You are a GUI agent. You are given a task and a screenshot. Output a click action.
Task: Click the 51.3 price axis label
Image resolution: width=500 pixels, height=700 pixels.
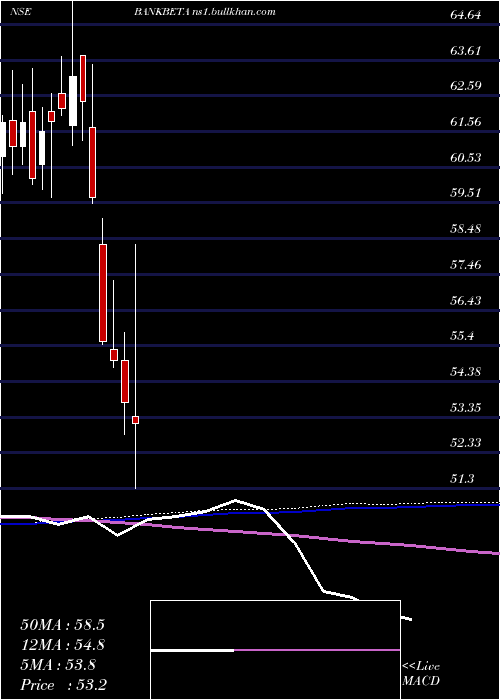[x=462, y=479]
